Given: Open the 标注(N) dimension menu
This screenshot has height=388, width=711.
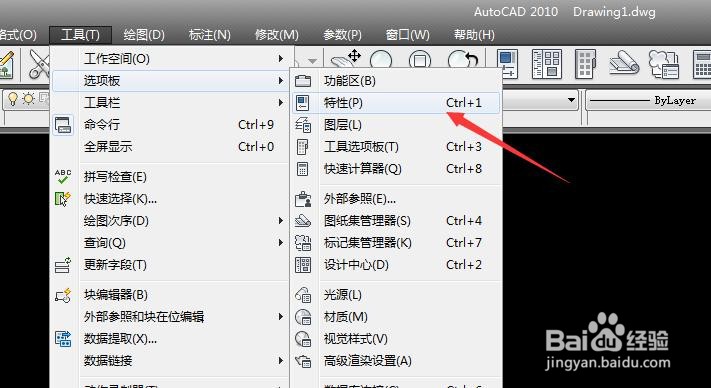Looking at the screenshot, I should 209,35.
